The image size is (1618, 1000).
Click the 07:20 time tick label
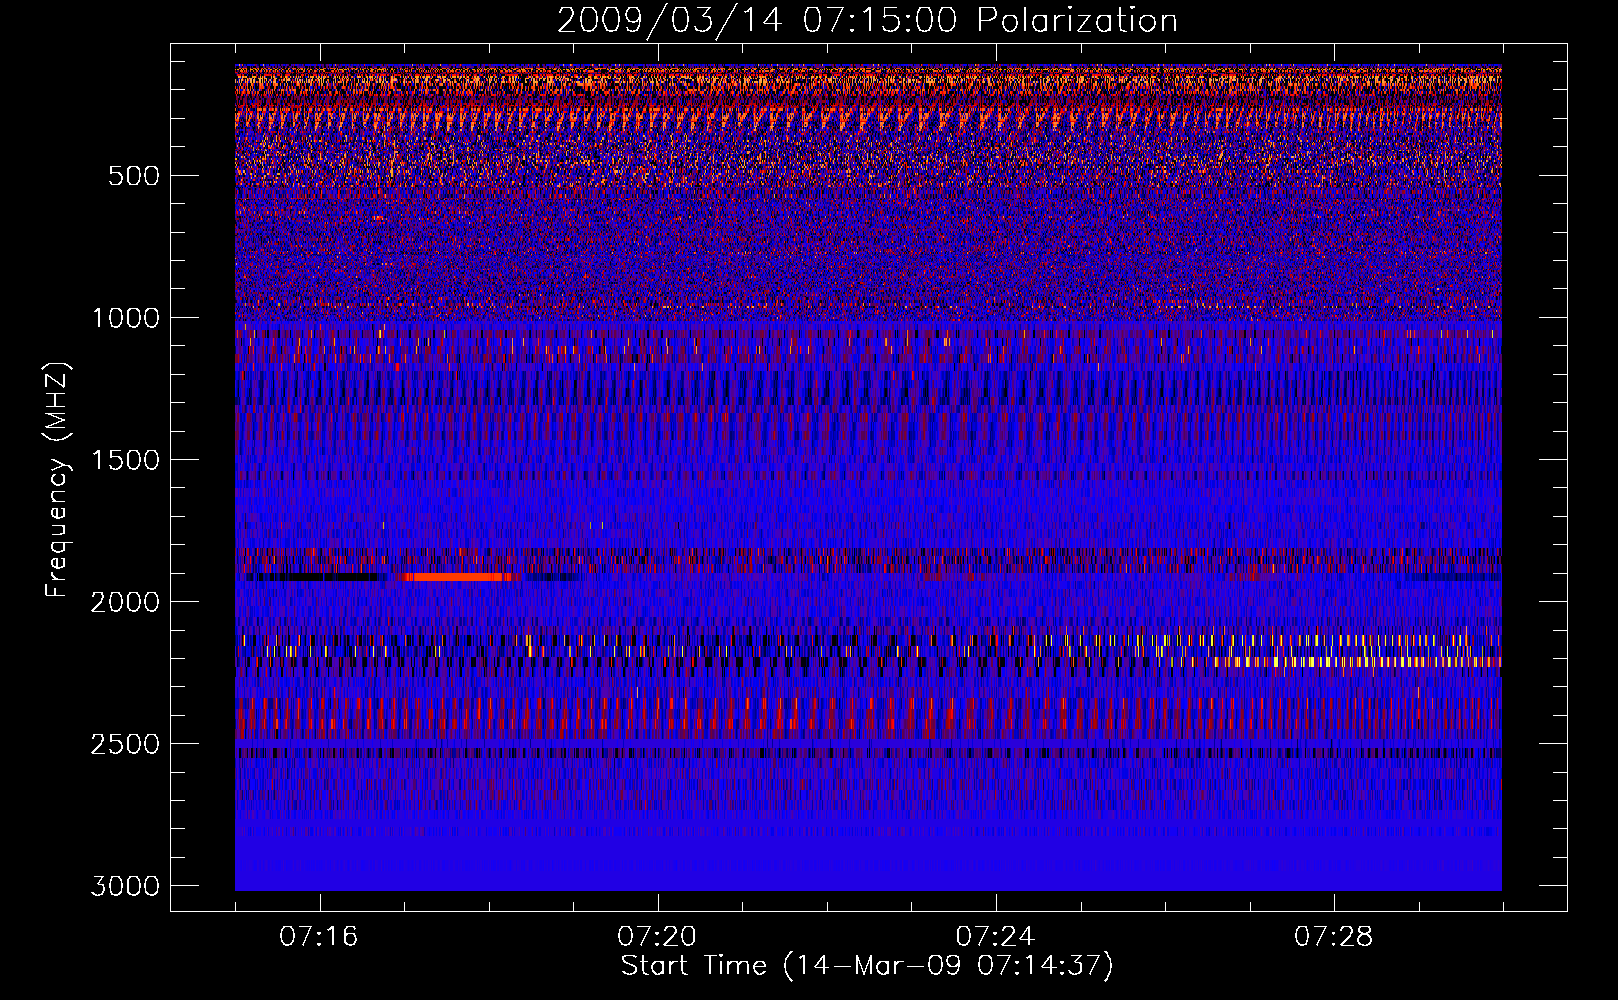coord(657,937)
